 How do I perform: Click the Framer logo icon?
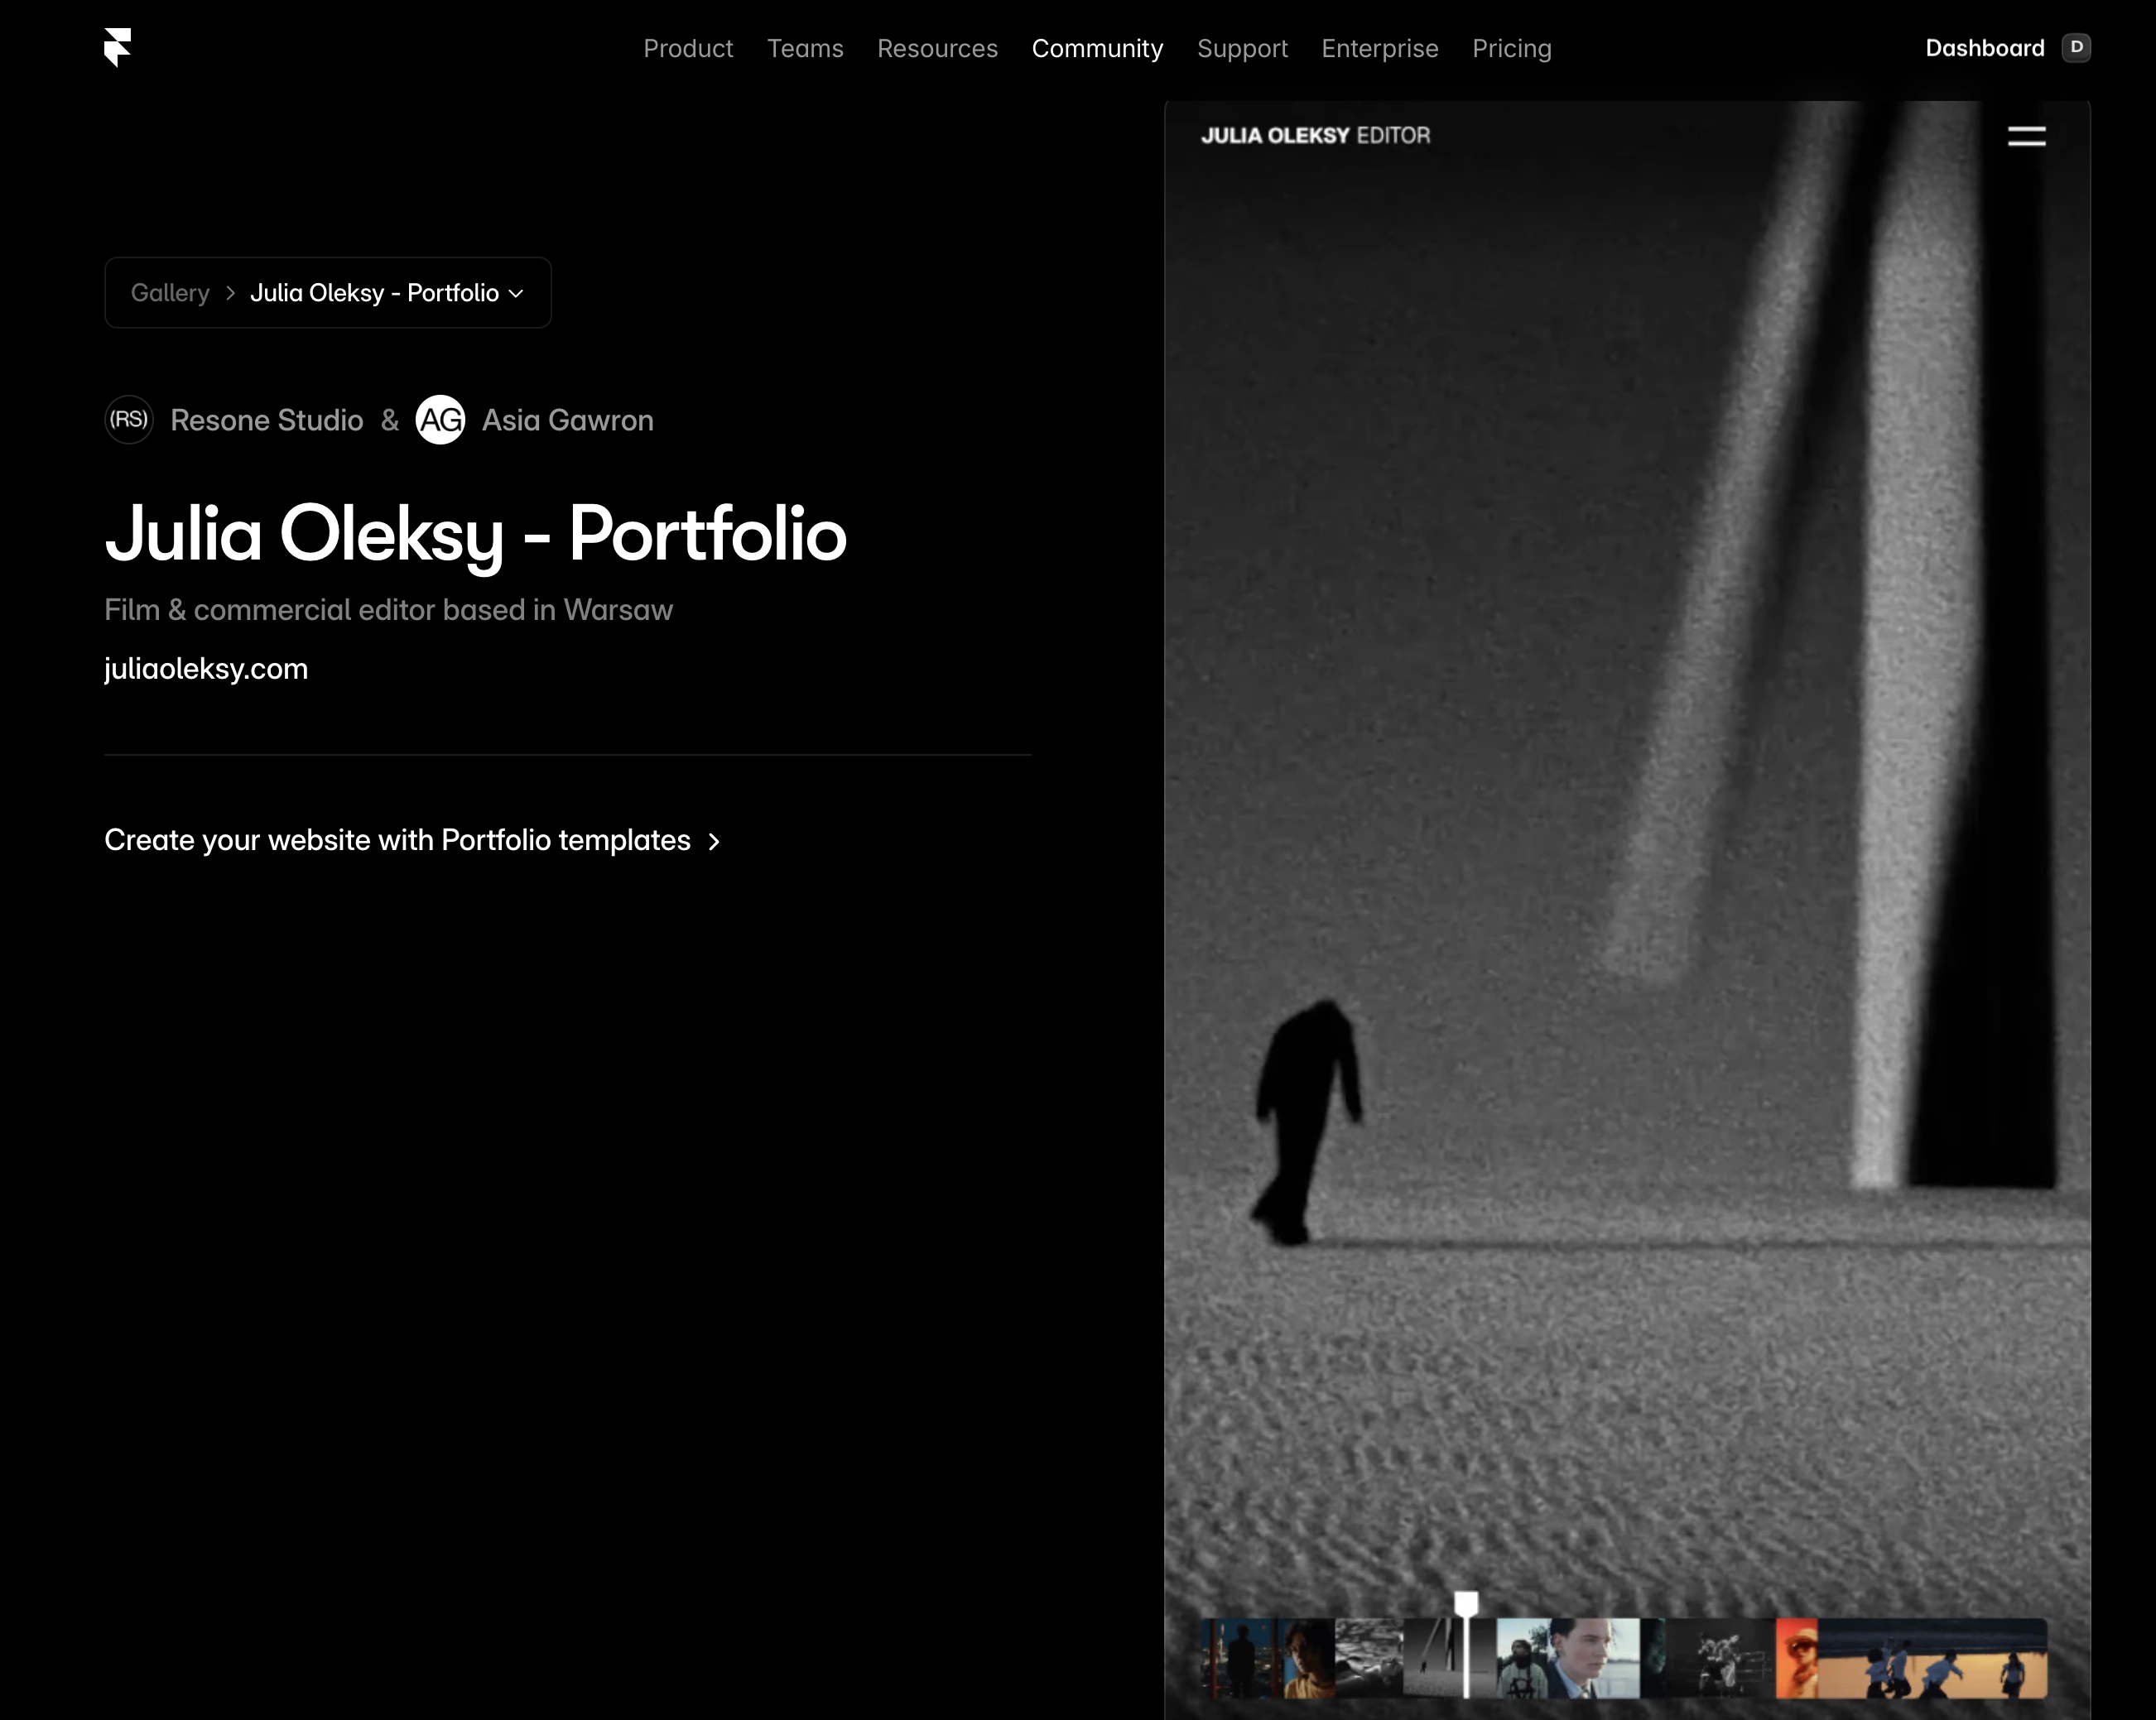pyautogui.click(x=118, y=47)
